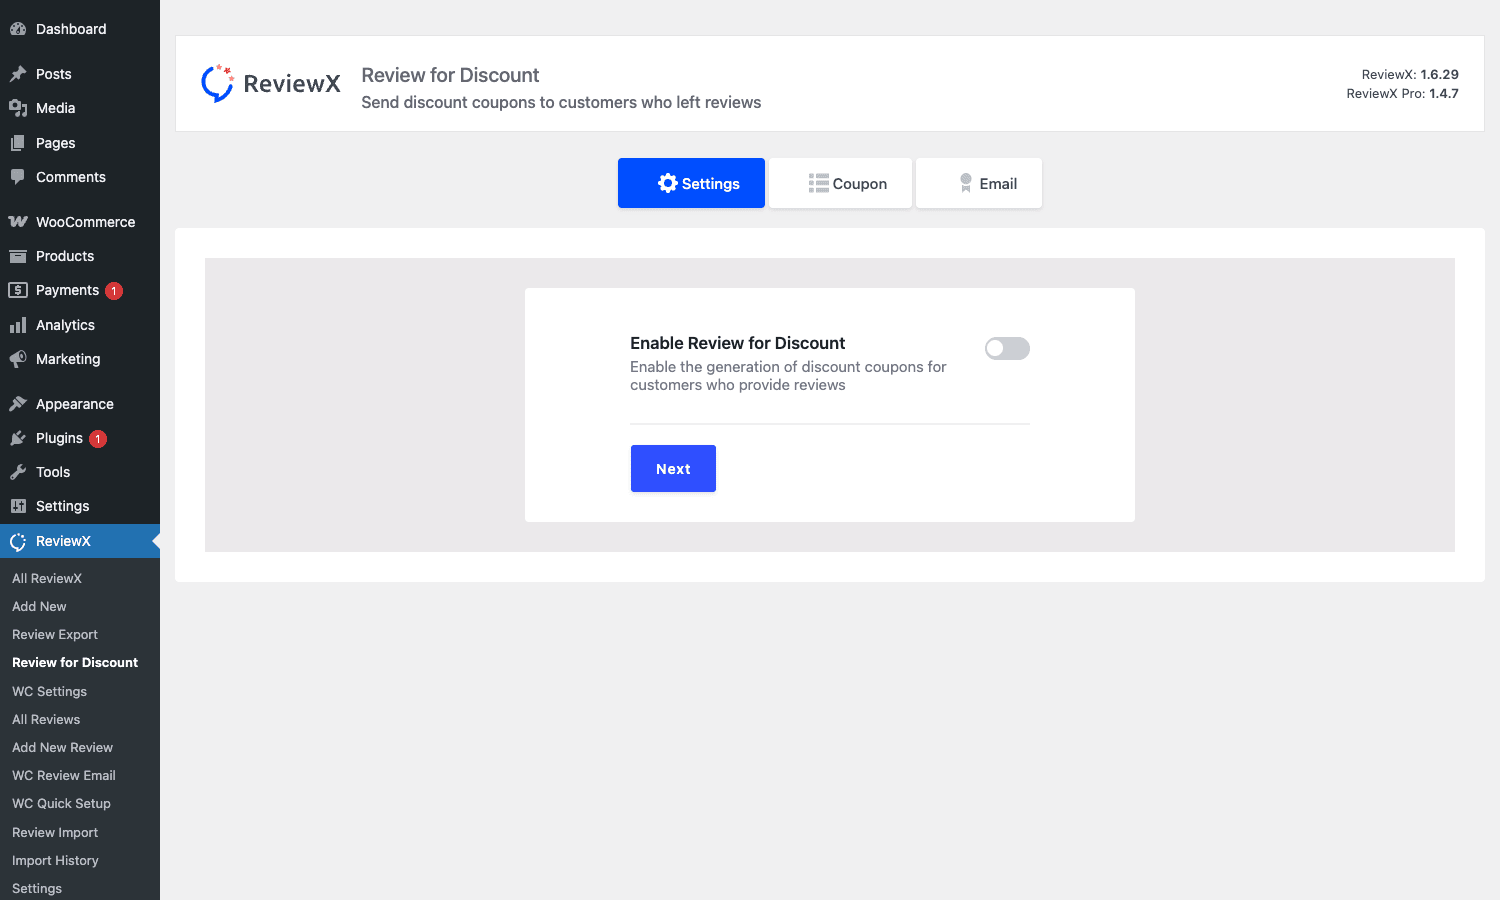The width and height of the screenshot is (1500, 900).
Task: Switch to the Coupon tab
Action: [840, 183]
